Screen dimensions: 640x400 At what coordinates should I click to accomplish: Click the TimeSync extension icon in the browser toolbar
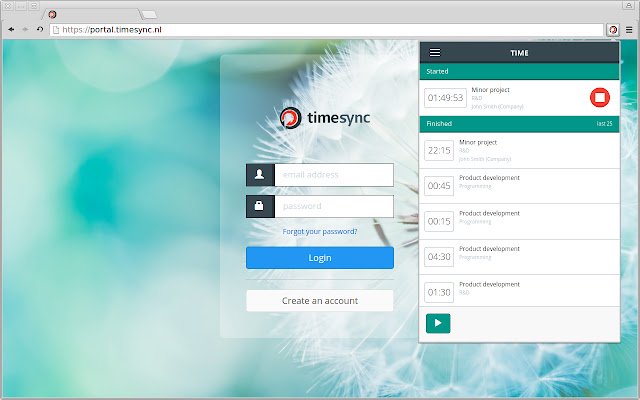point(613,30)
